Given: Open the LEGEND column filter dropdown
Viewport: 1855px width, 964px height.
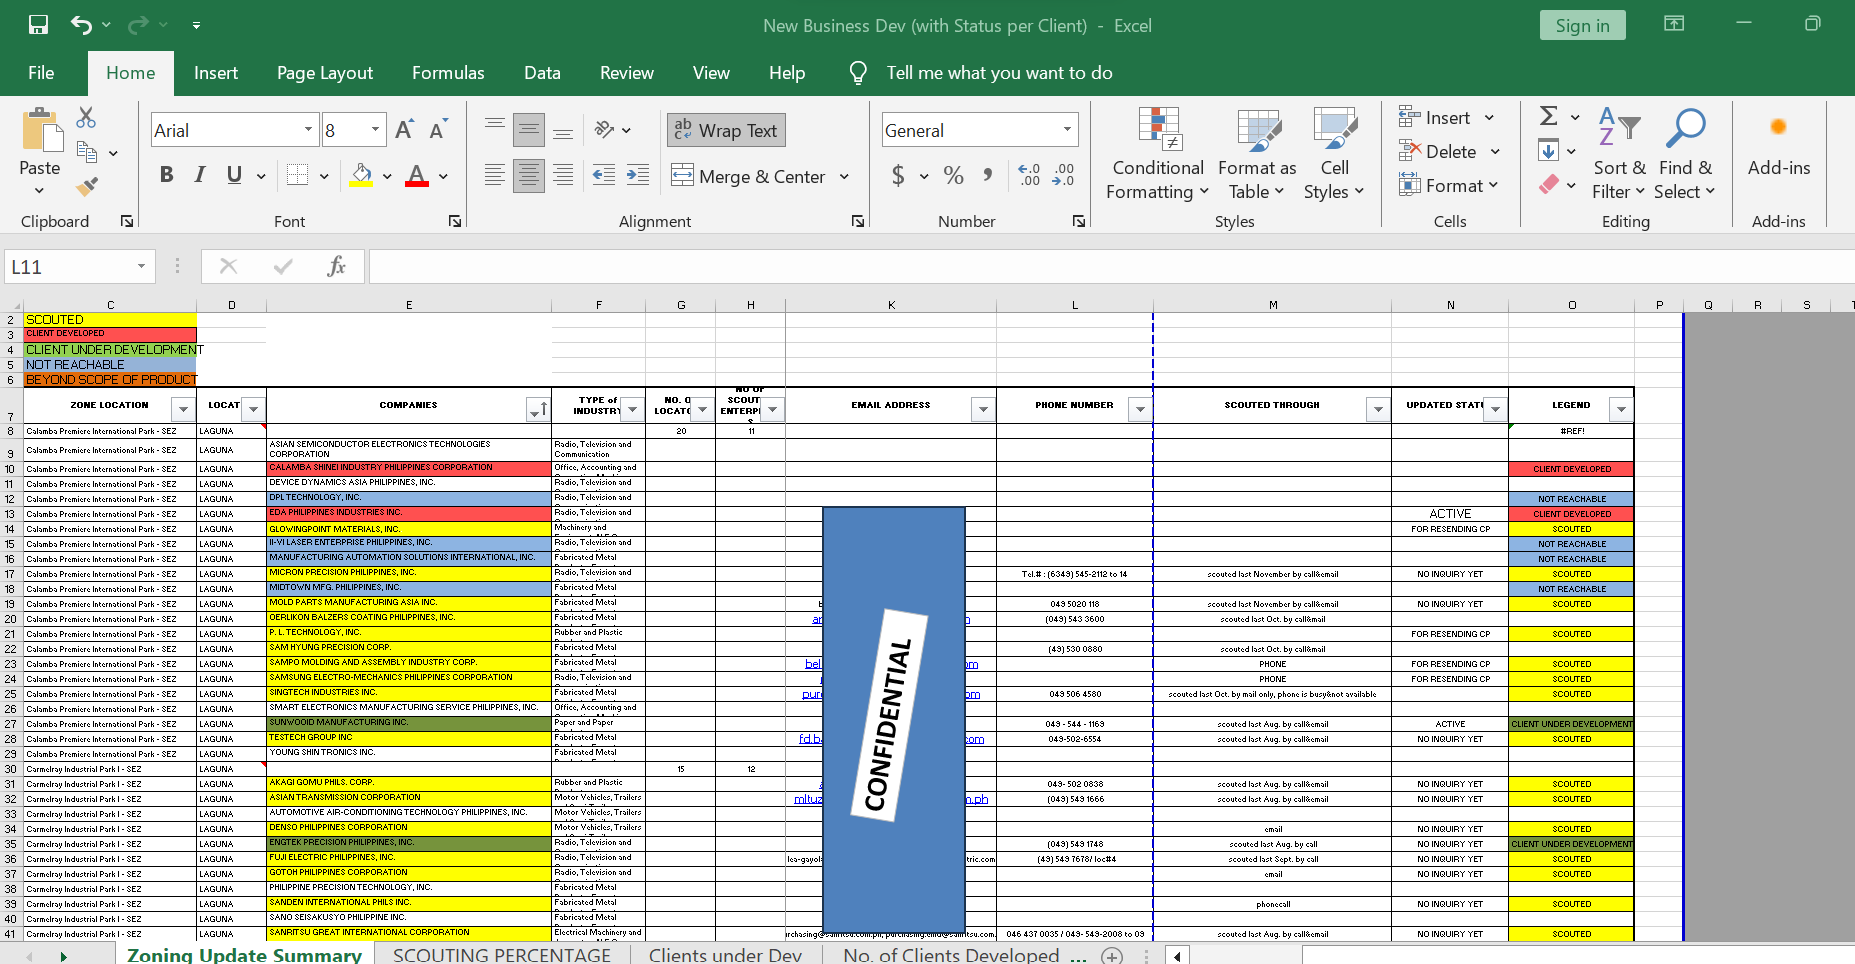Looking at the screenshot, I should [1621, 409].
